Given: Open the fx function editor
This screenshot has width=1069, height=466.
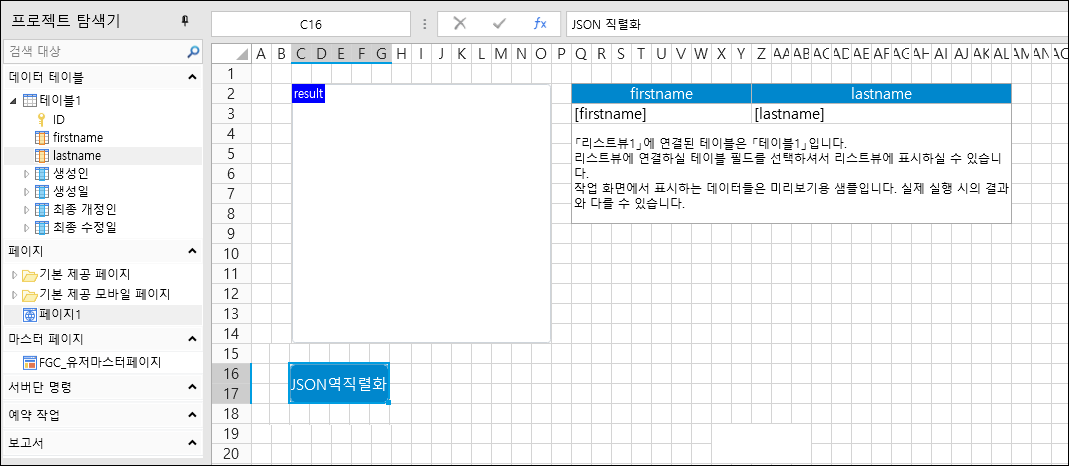Looking at the screenshot, I should tap(540, 24).
